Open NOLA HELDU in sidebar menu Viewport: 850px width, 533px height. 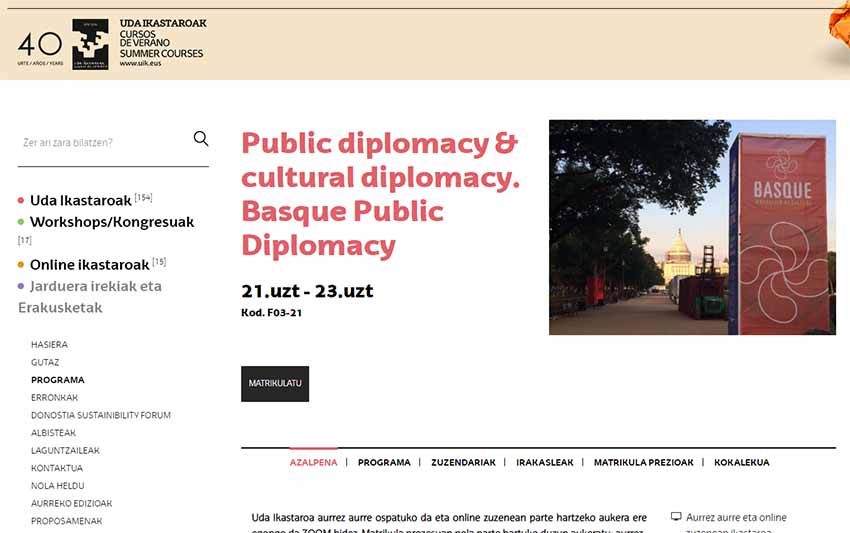pos(57,486)
